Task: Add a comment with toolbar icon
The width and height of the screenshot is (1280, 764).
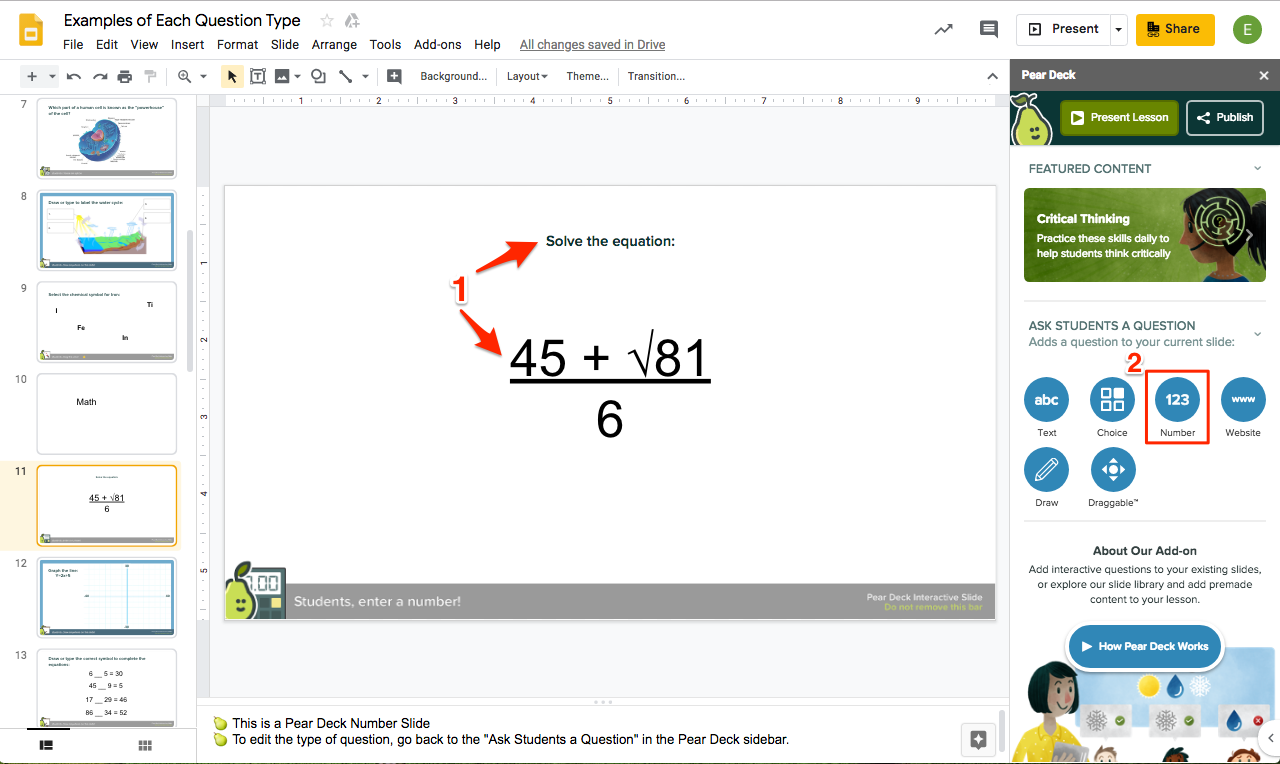Action: pos(394,76)
